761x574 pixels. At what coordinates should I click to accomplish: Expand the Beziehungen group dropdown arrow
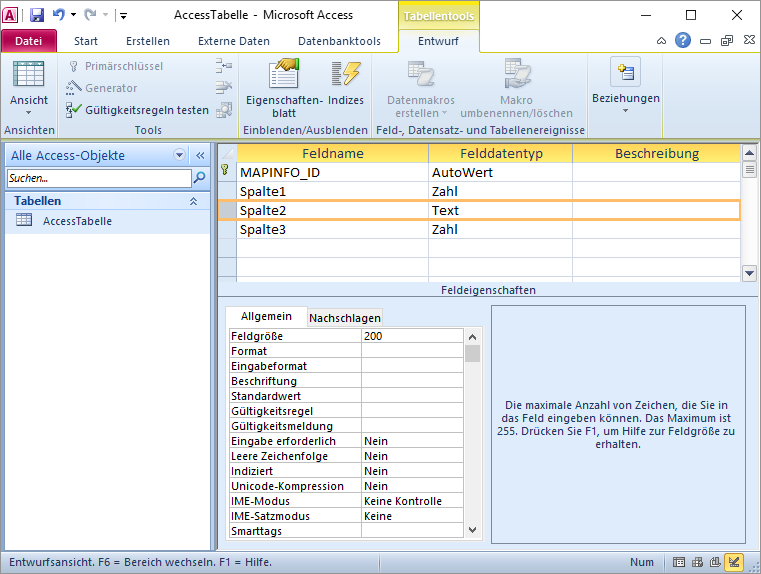pyautogui.click(x=626, y=111)
